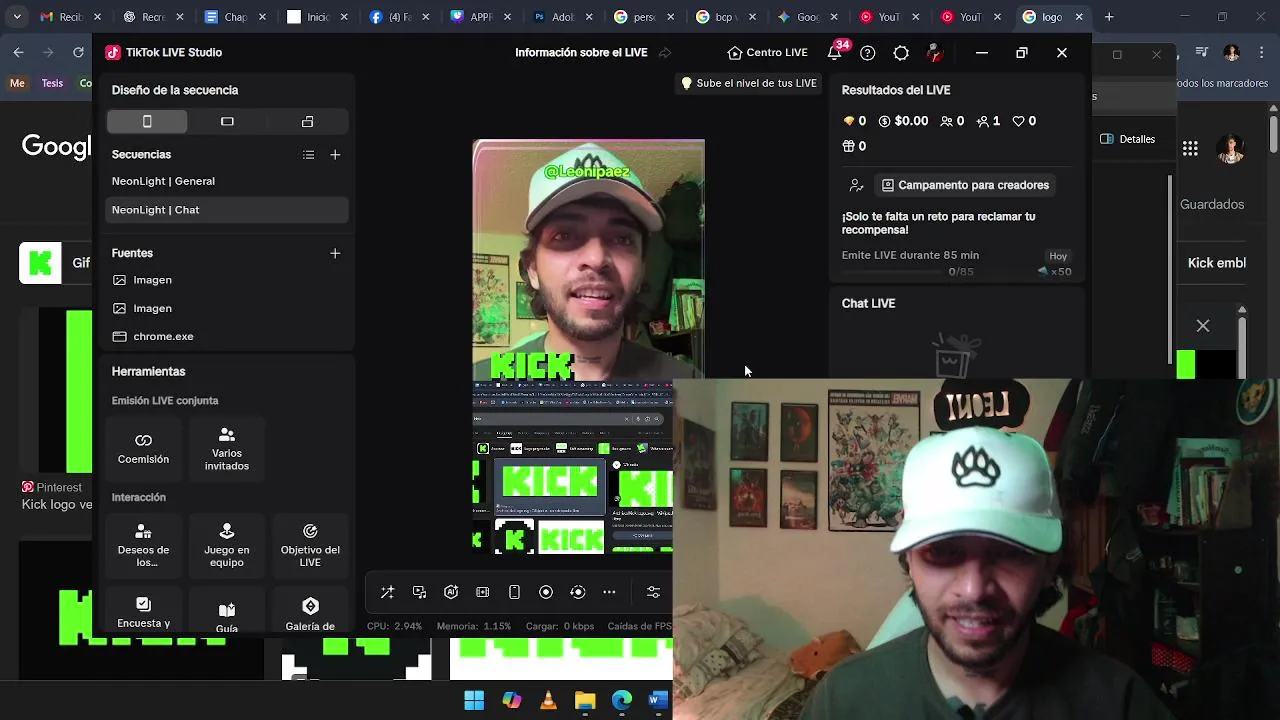This screenshot has width=1280, height=720.
Task: Select the dual-screen layout icon
Action: 307,121
